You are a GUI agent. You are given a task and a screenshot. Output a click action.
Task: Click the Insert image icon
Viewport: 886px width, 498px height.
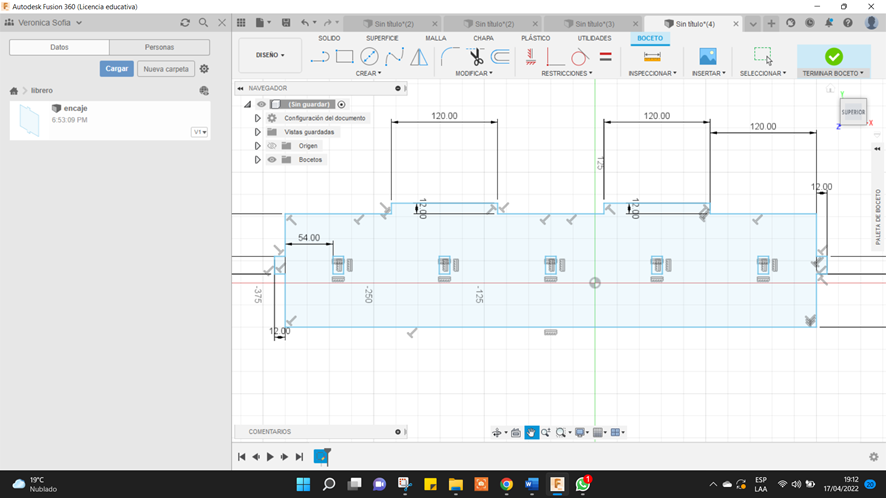(x=707, y=57)
